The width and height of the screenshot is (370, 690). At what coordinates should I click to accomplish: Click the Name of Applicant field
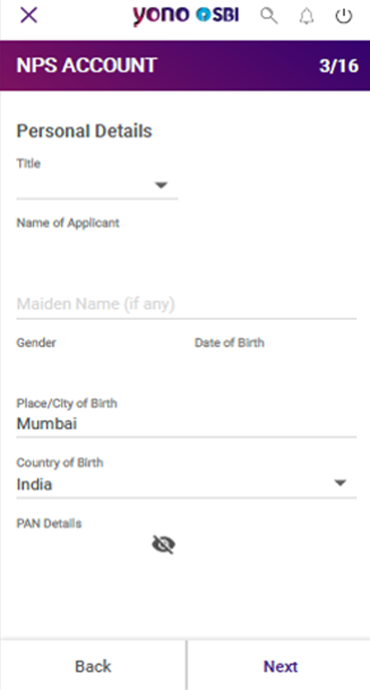point(186,246)
